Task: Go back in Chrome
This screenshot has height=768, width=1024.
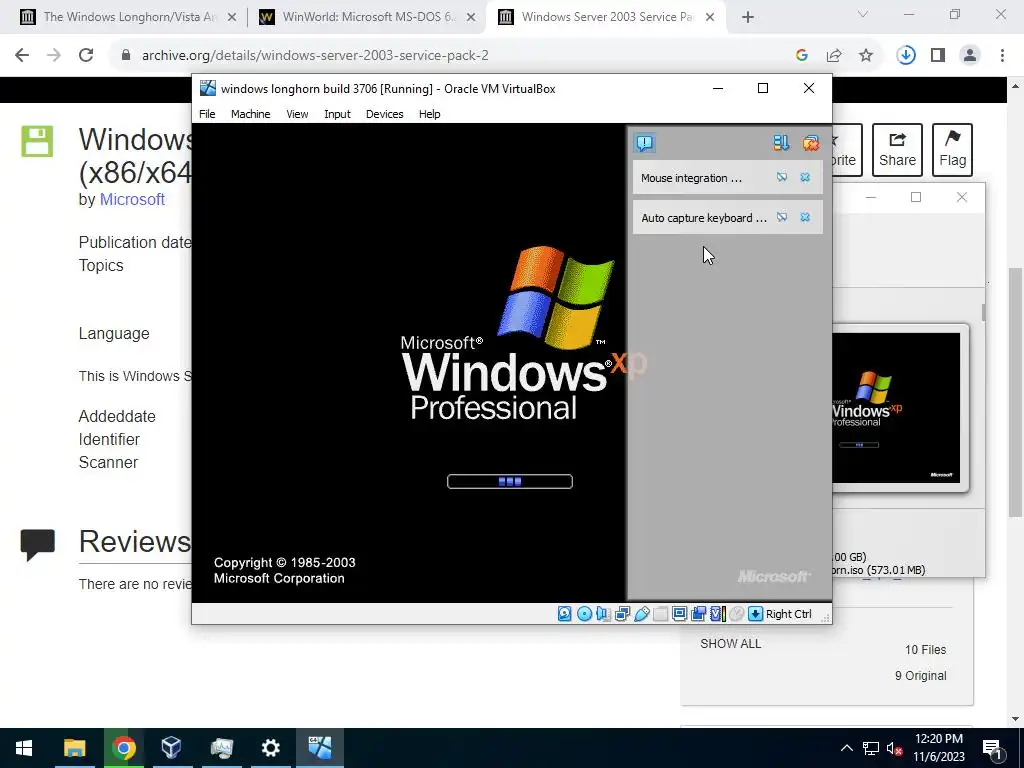Action: point(22,56)
